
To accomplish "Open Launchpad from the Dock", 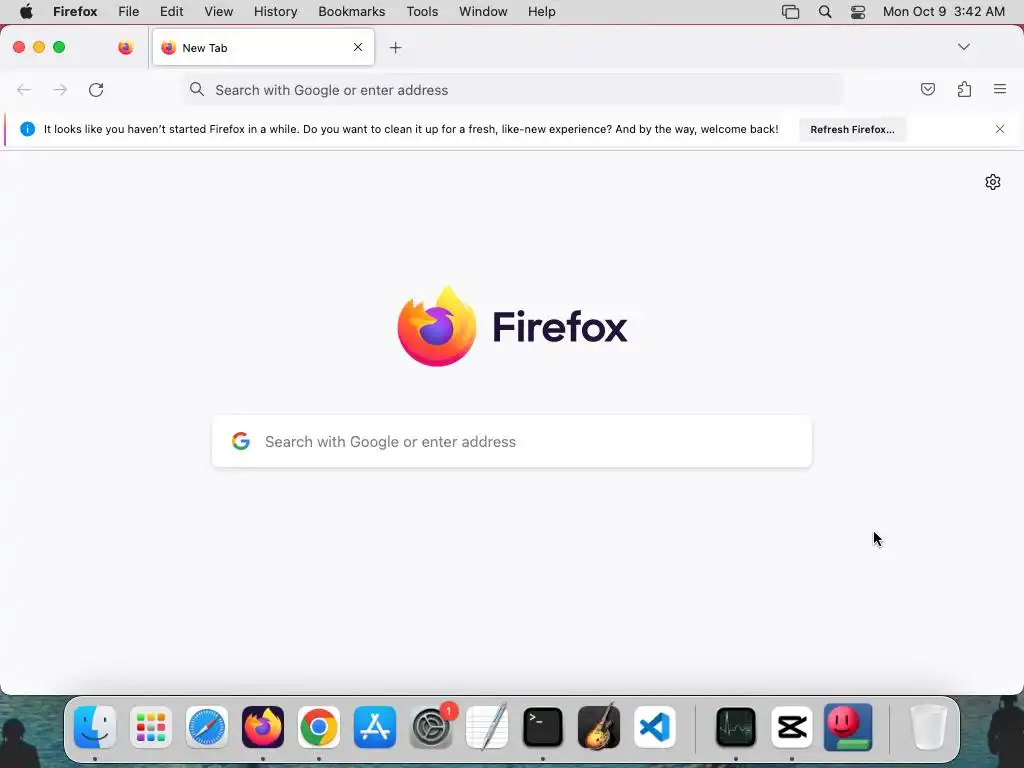I will [151, 727].
